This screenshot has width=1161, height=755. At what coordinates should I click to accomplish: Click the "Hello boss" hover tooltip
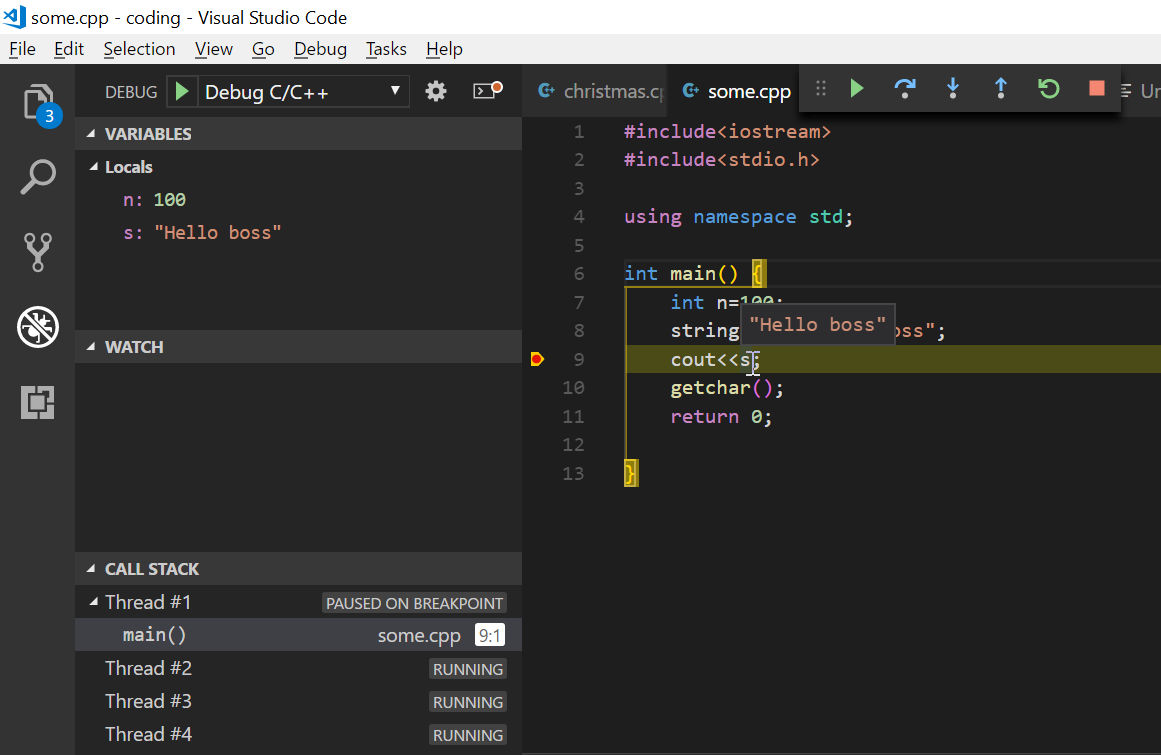coord(817,325)
